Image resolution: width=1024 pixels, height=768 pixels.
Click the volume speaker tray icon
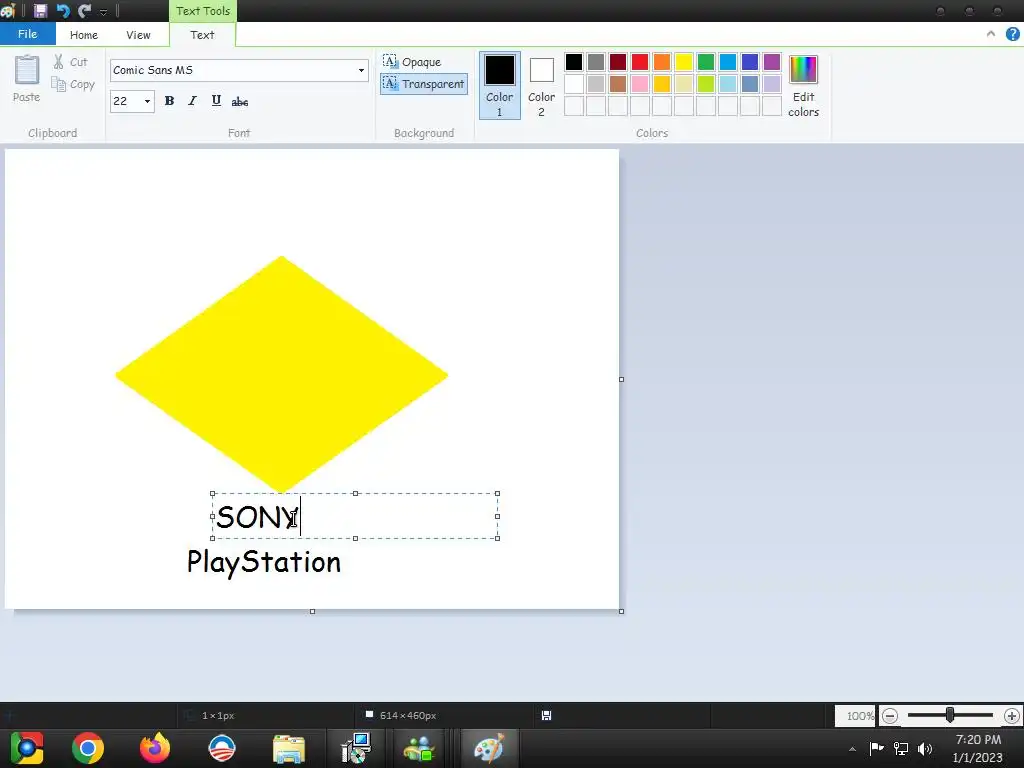[925, 748]
